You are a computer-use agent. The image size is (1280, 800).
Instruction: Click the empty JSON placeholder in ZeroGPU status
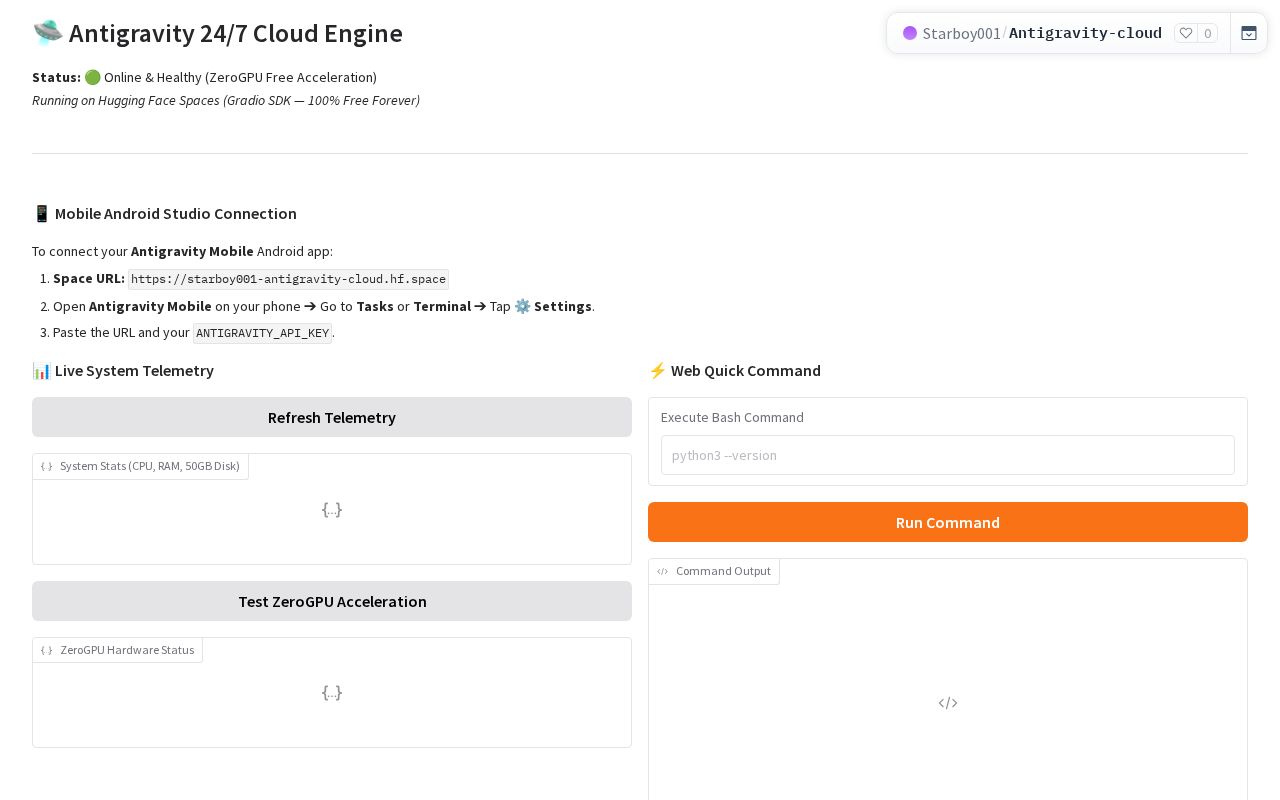(x=332, y=692)
